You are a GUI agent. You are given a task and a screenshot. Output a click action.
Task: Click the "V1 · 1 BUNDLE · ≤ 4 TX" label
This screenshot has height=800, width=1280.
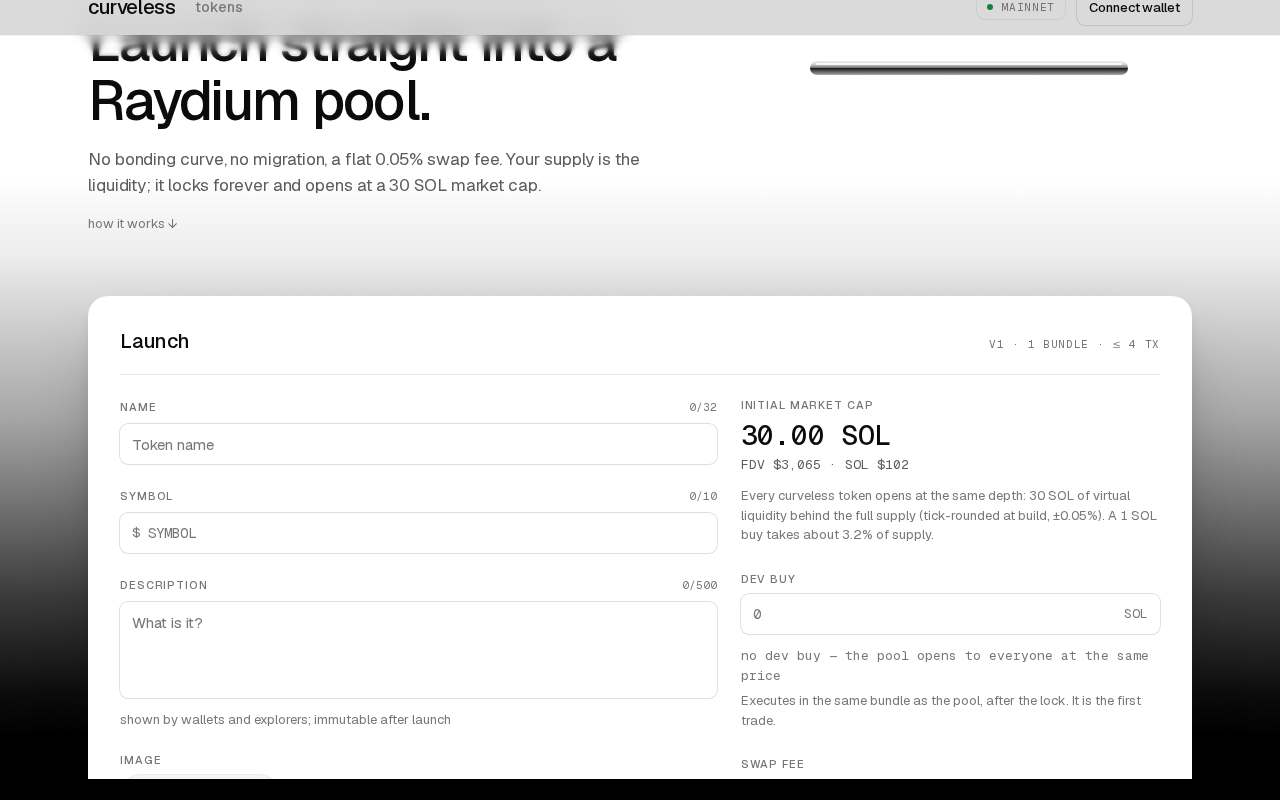tap(1074, 344)
